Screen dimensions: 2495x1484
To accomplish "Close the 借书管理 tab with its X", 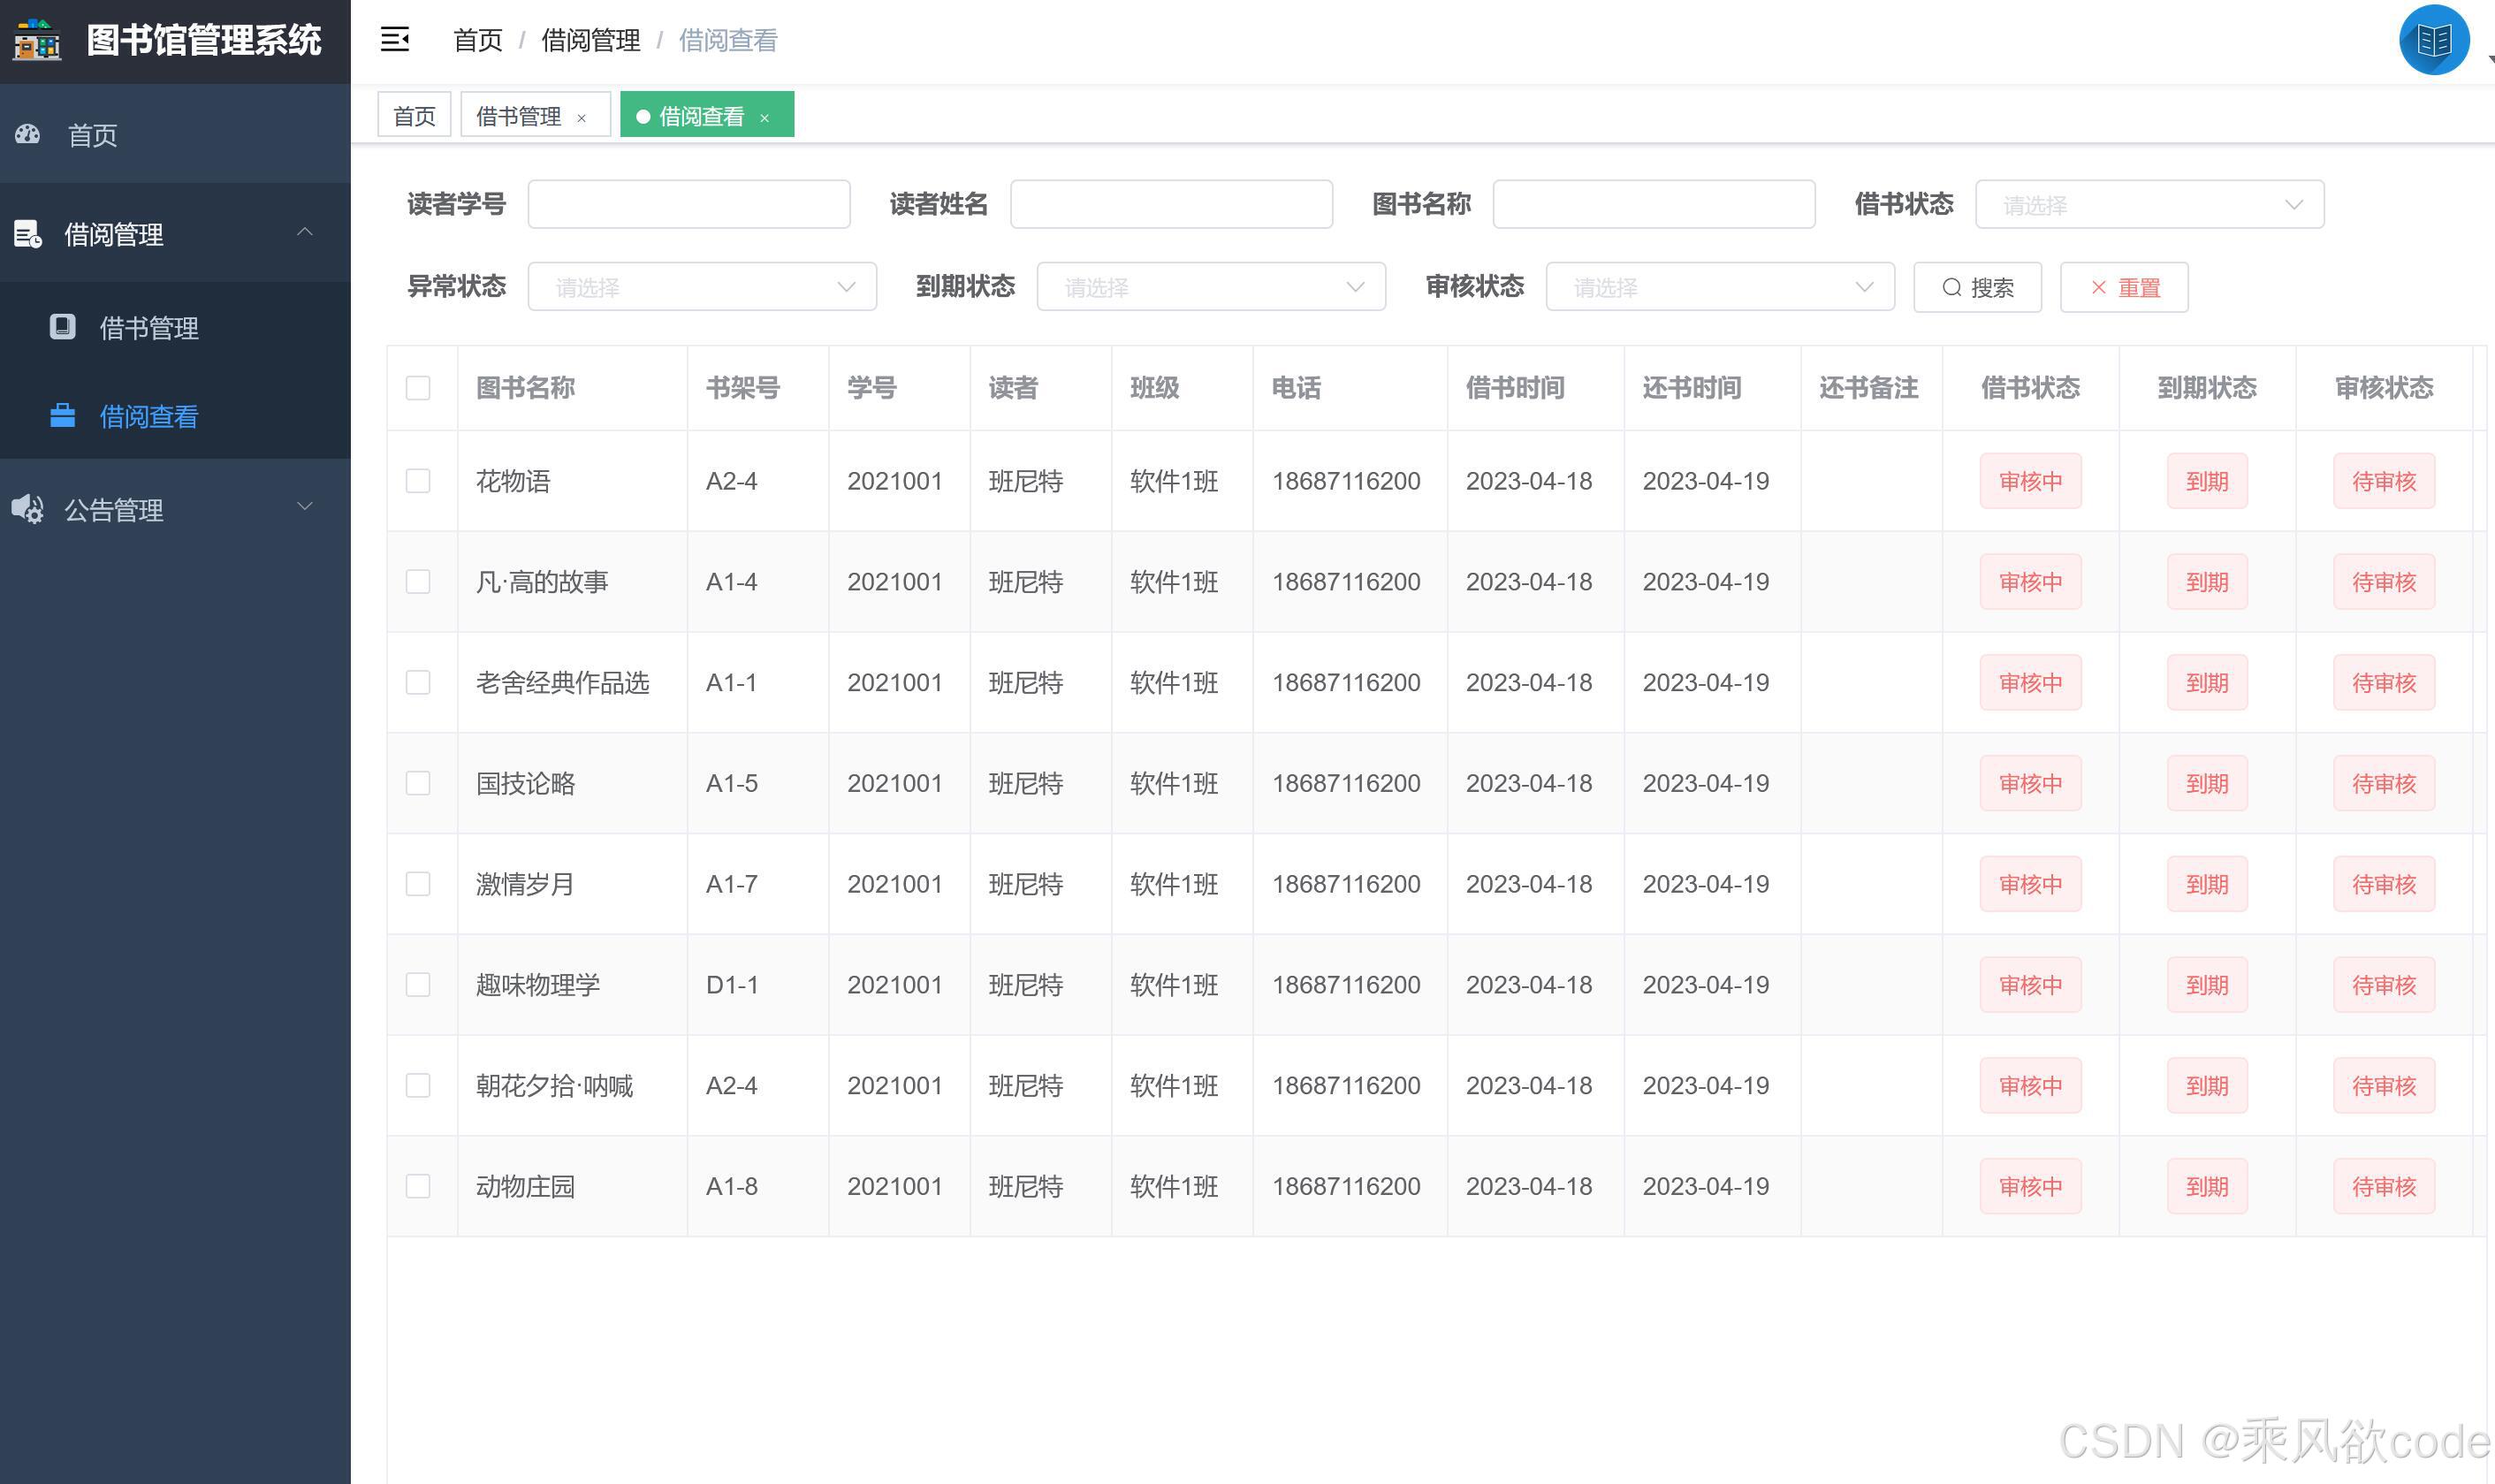I will tap(581, 118).
